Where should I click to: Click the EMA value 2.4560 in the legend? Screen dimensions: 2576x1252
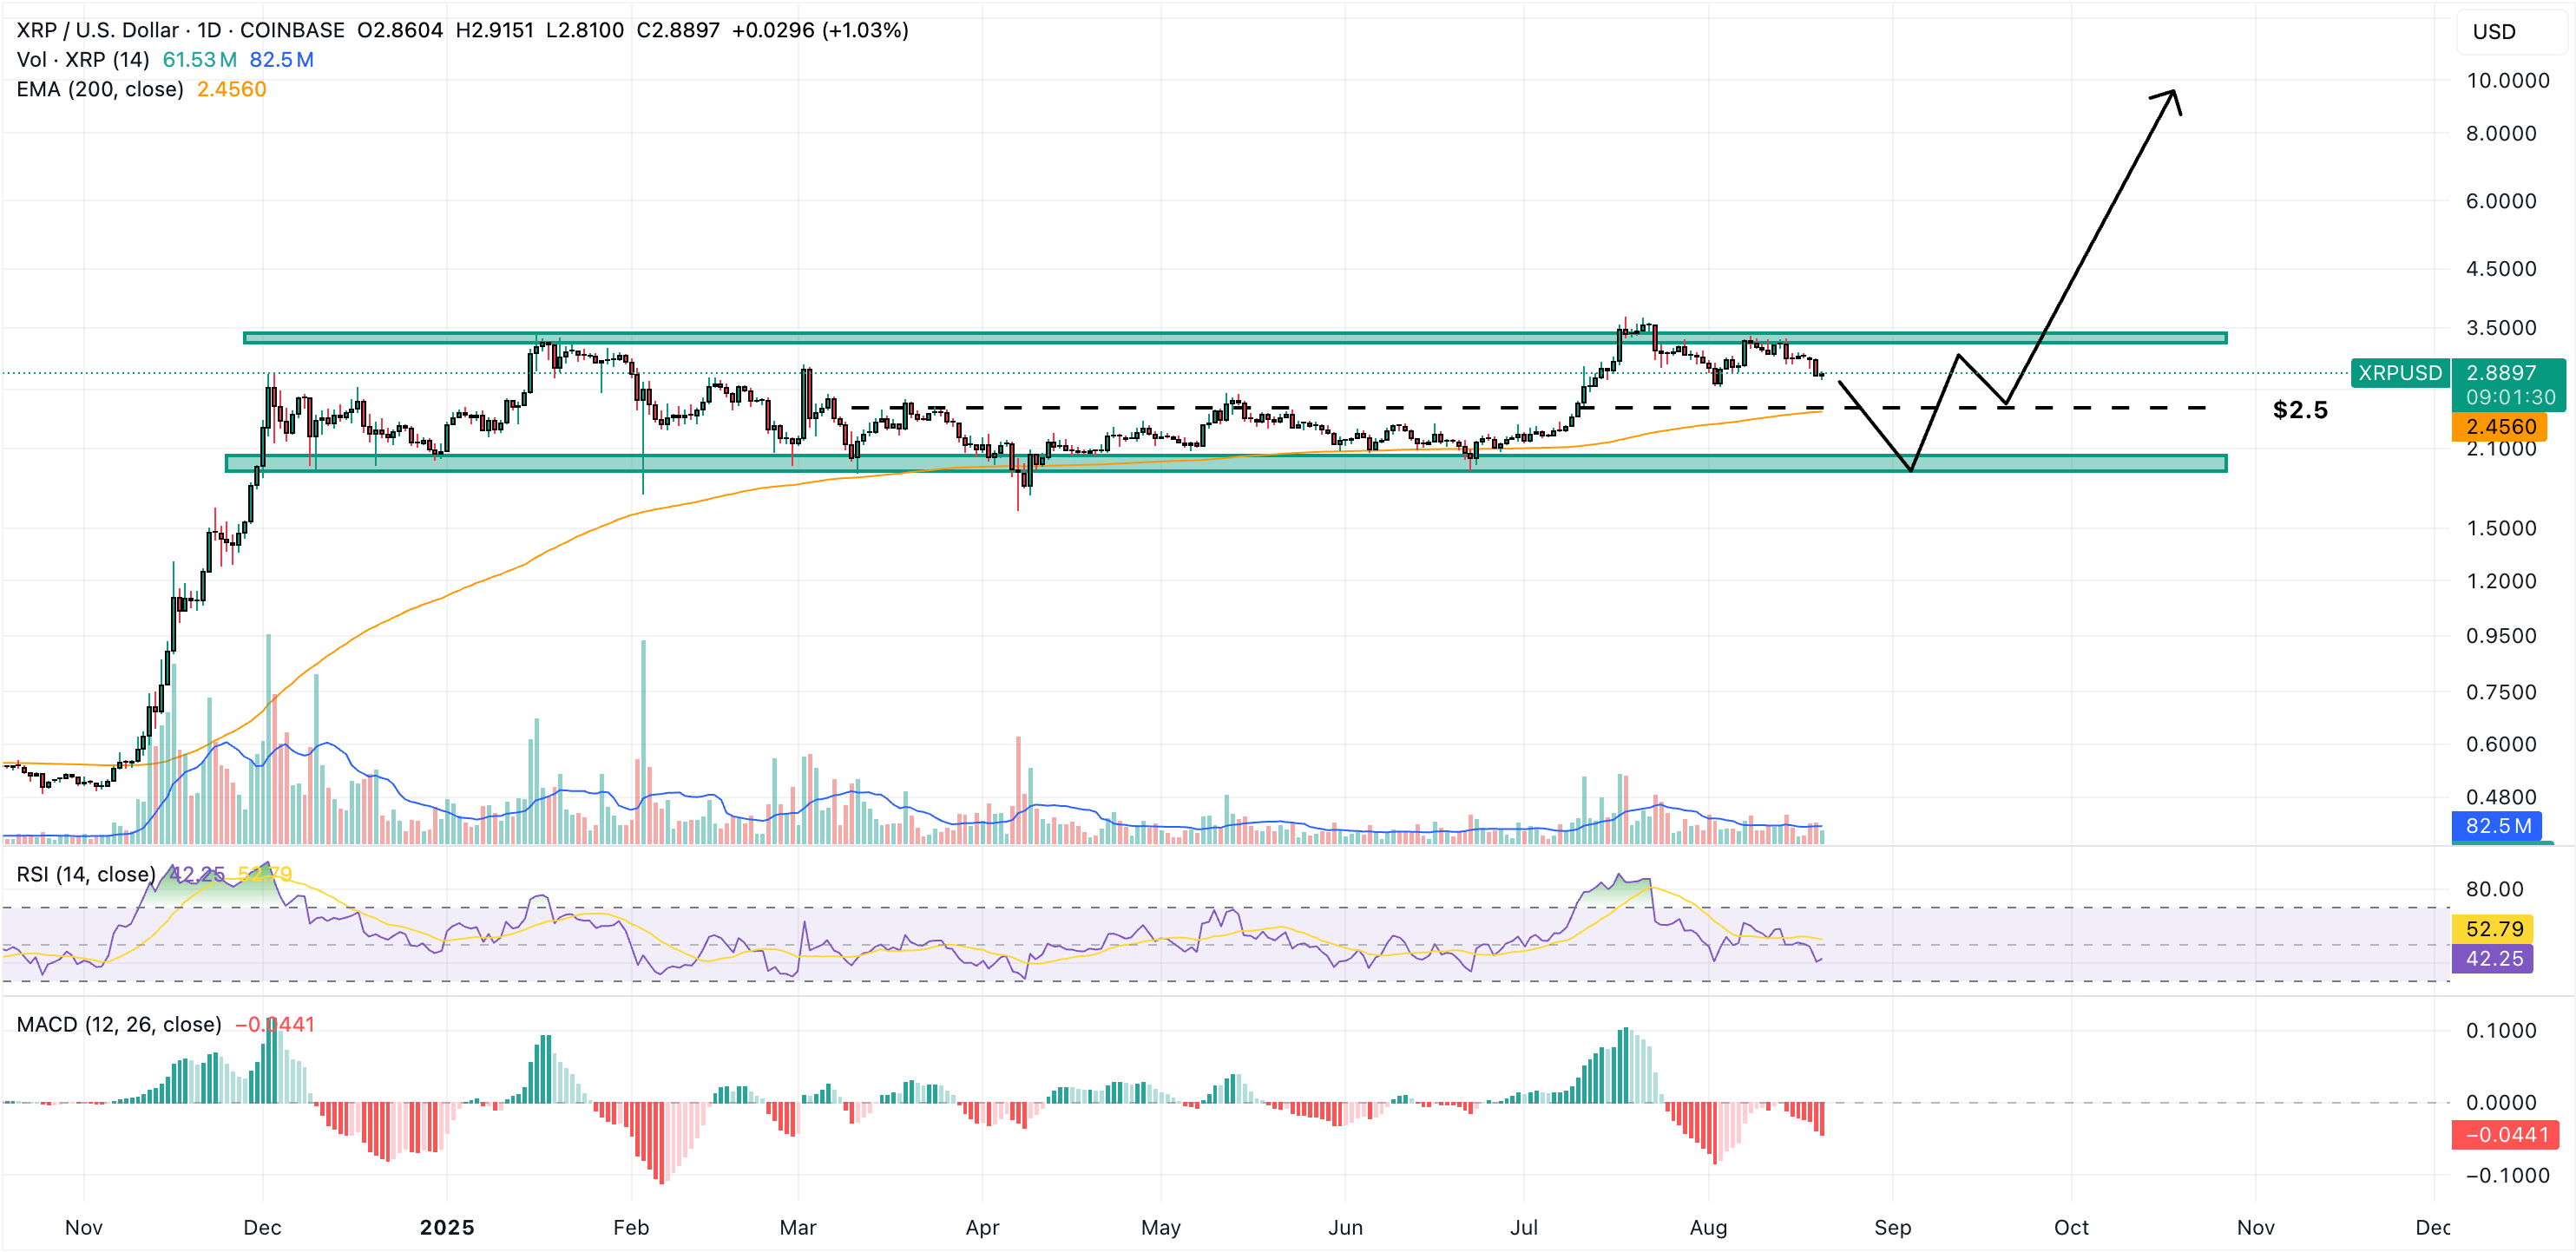pos(231,89)
